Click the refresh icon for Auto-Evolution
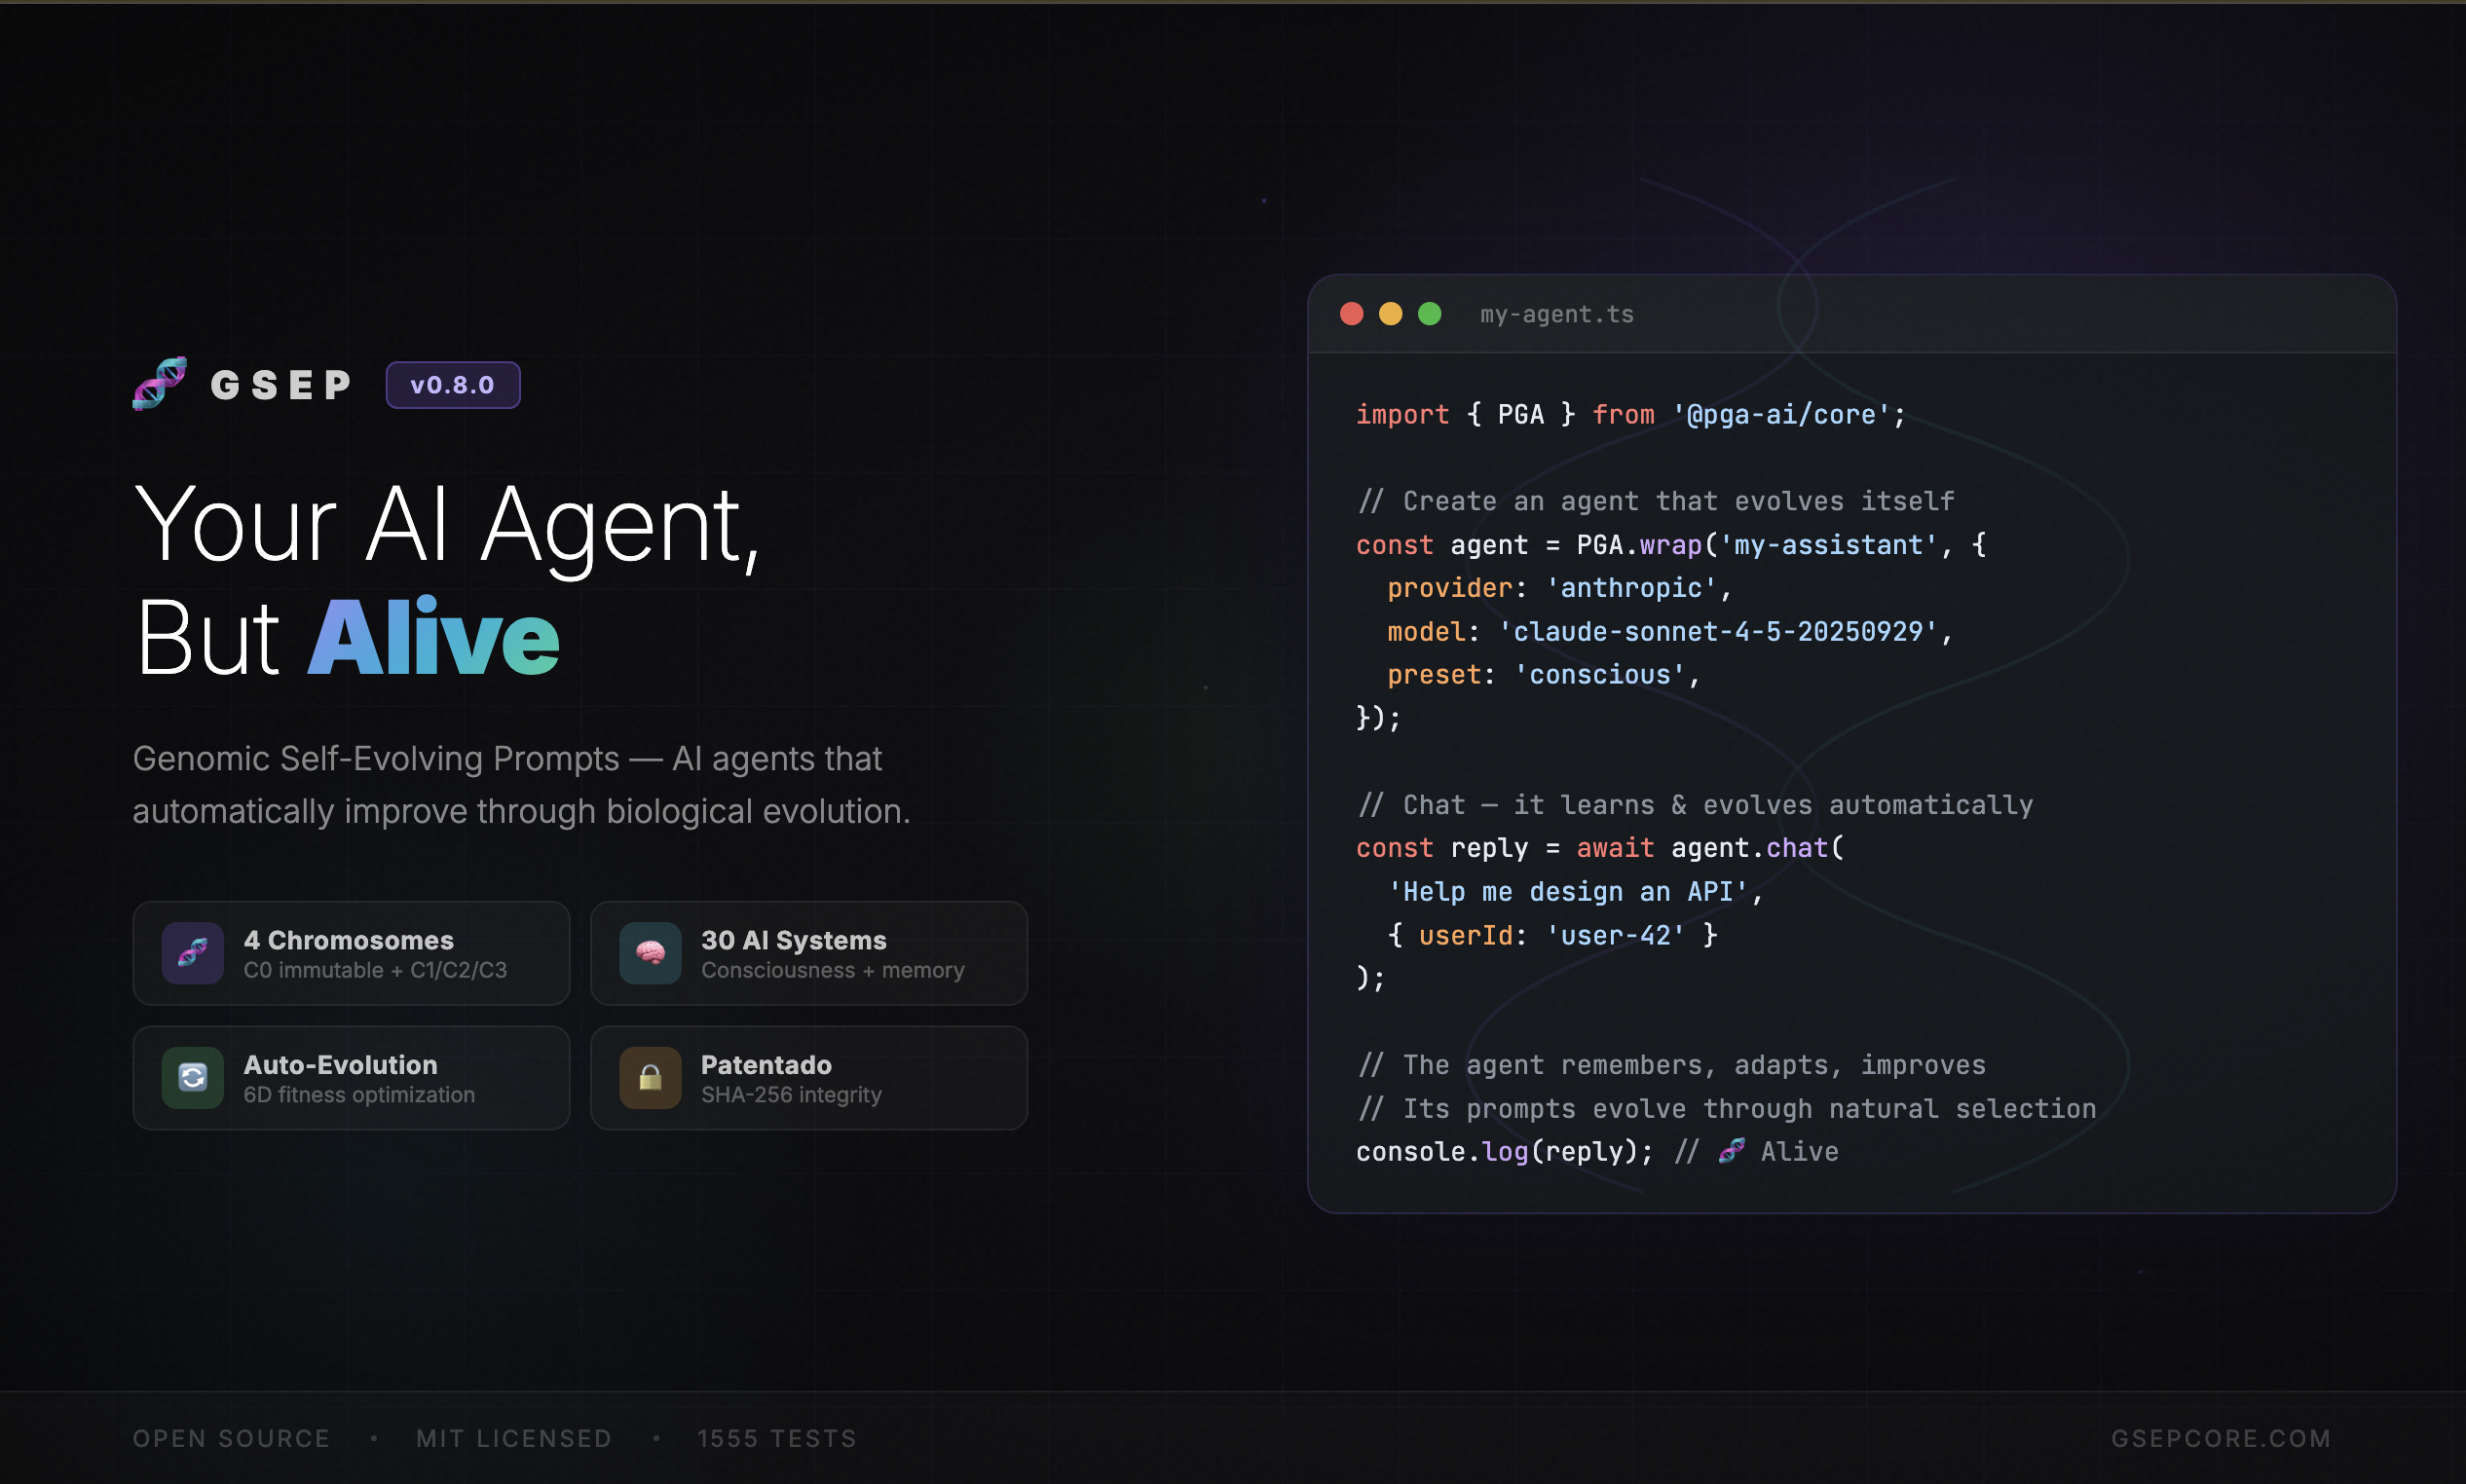Viewport: 2466px width, 1484px height. [192, 1077]
